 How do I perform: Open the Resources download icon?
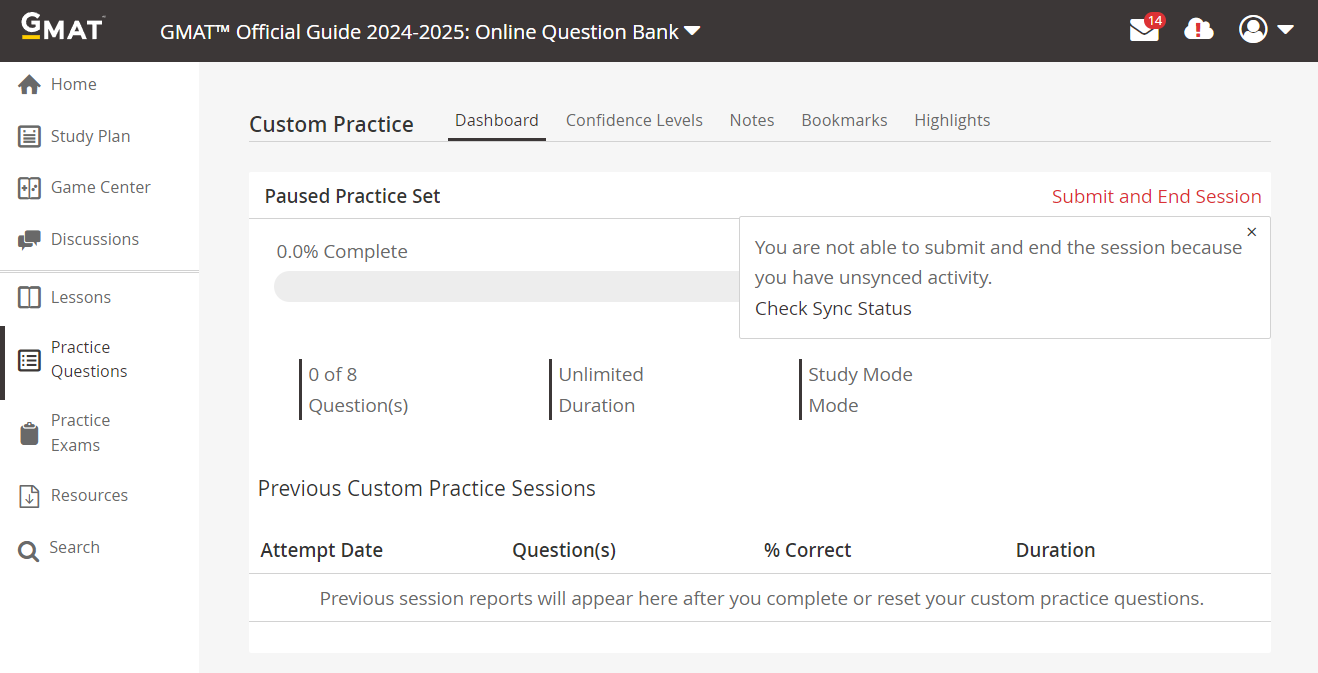(x=29, y=496)
